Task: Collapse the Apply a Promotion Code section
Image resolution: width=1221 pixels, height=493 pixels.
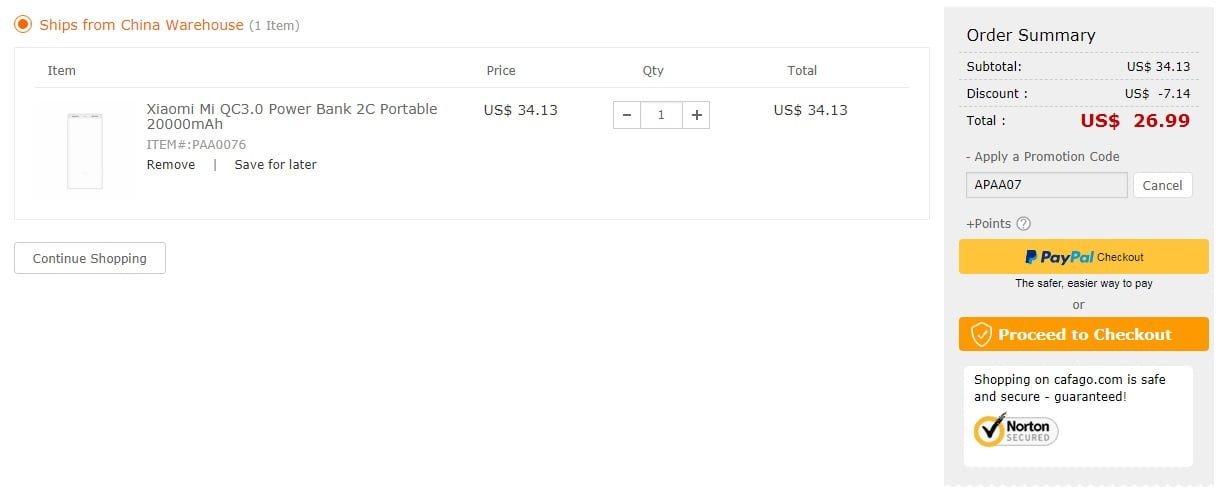Action: [x=1043, y=156]
